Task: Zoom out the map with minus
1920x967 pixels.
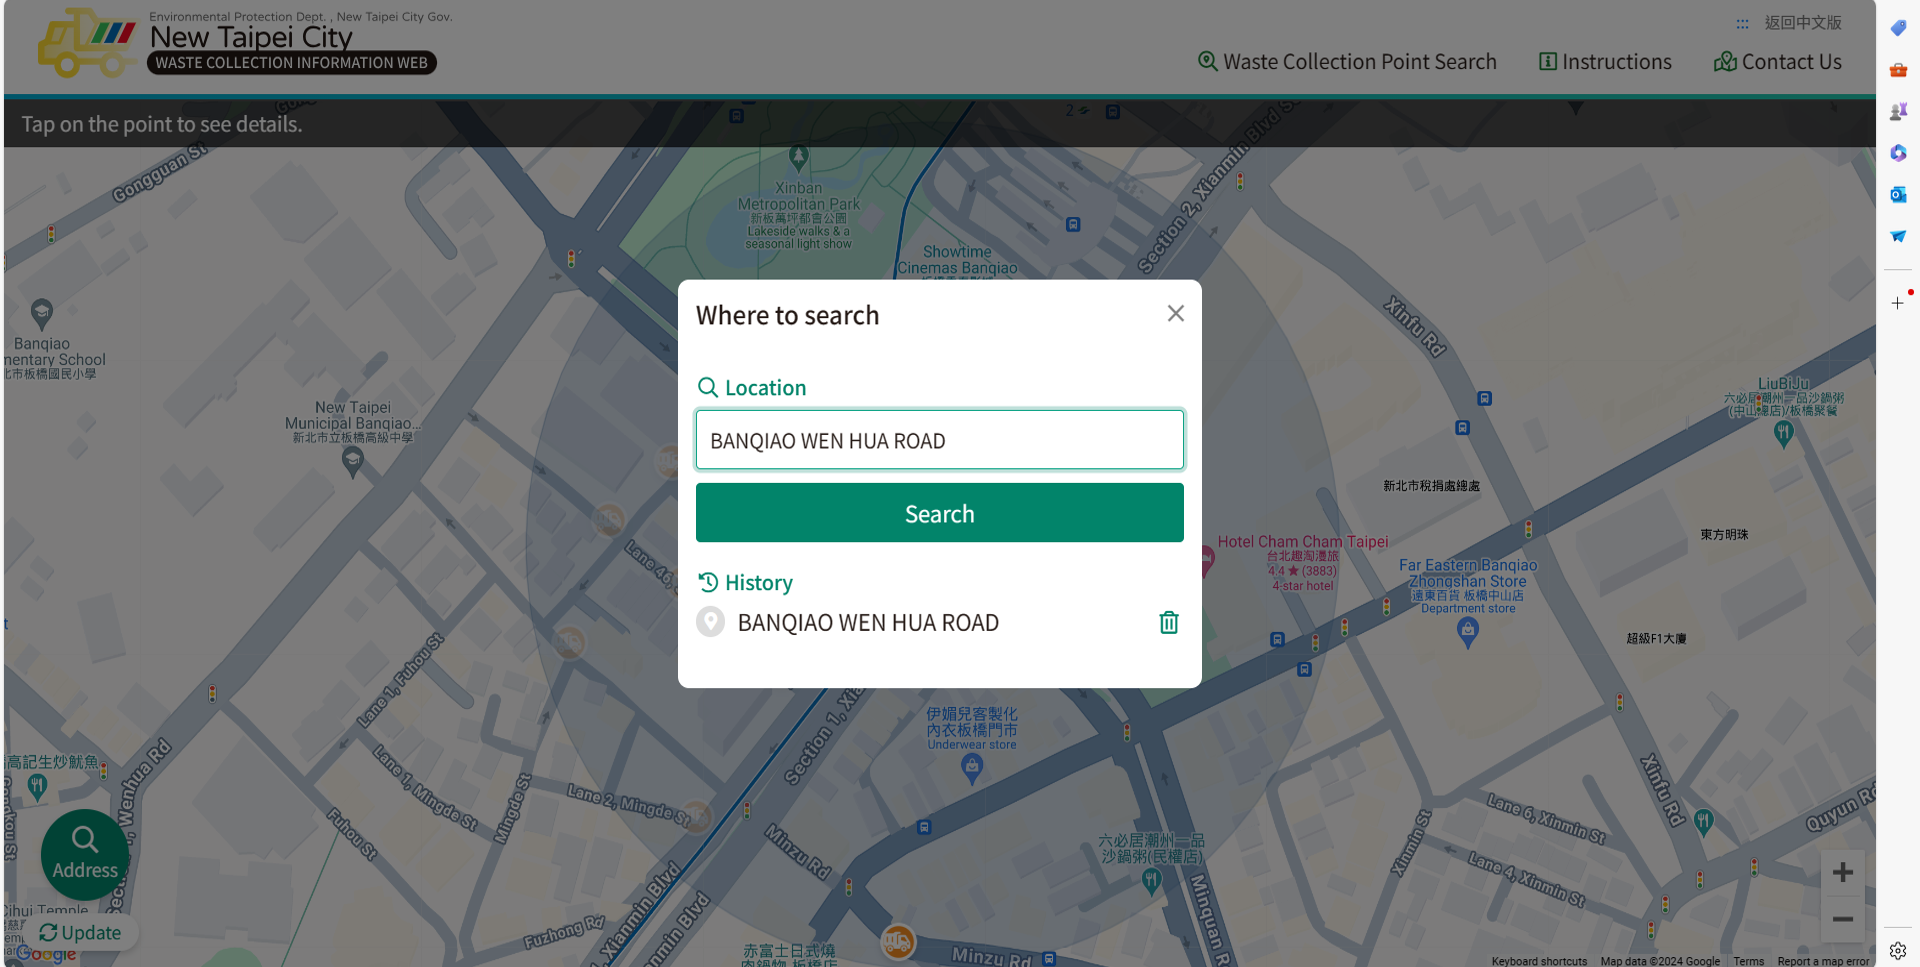Action: (x=1842, y=919)
